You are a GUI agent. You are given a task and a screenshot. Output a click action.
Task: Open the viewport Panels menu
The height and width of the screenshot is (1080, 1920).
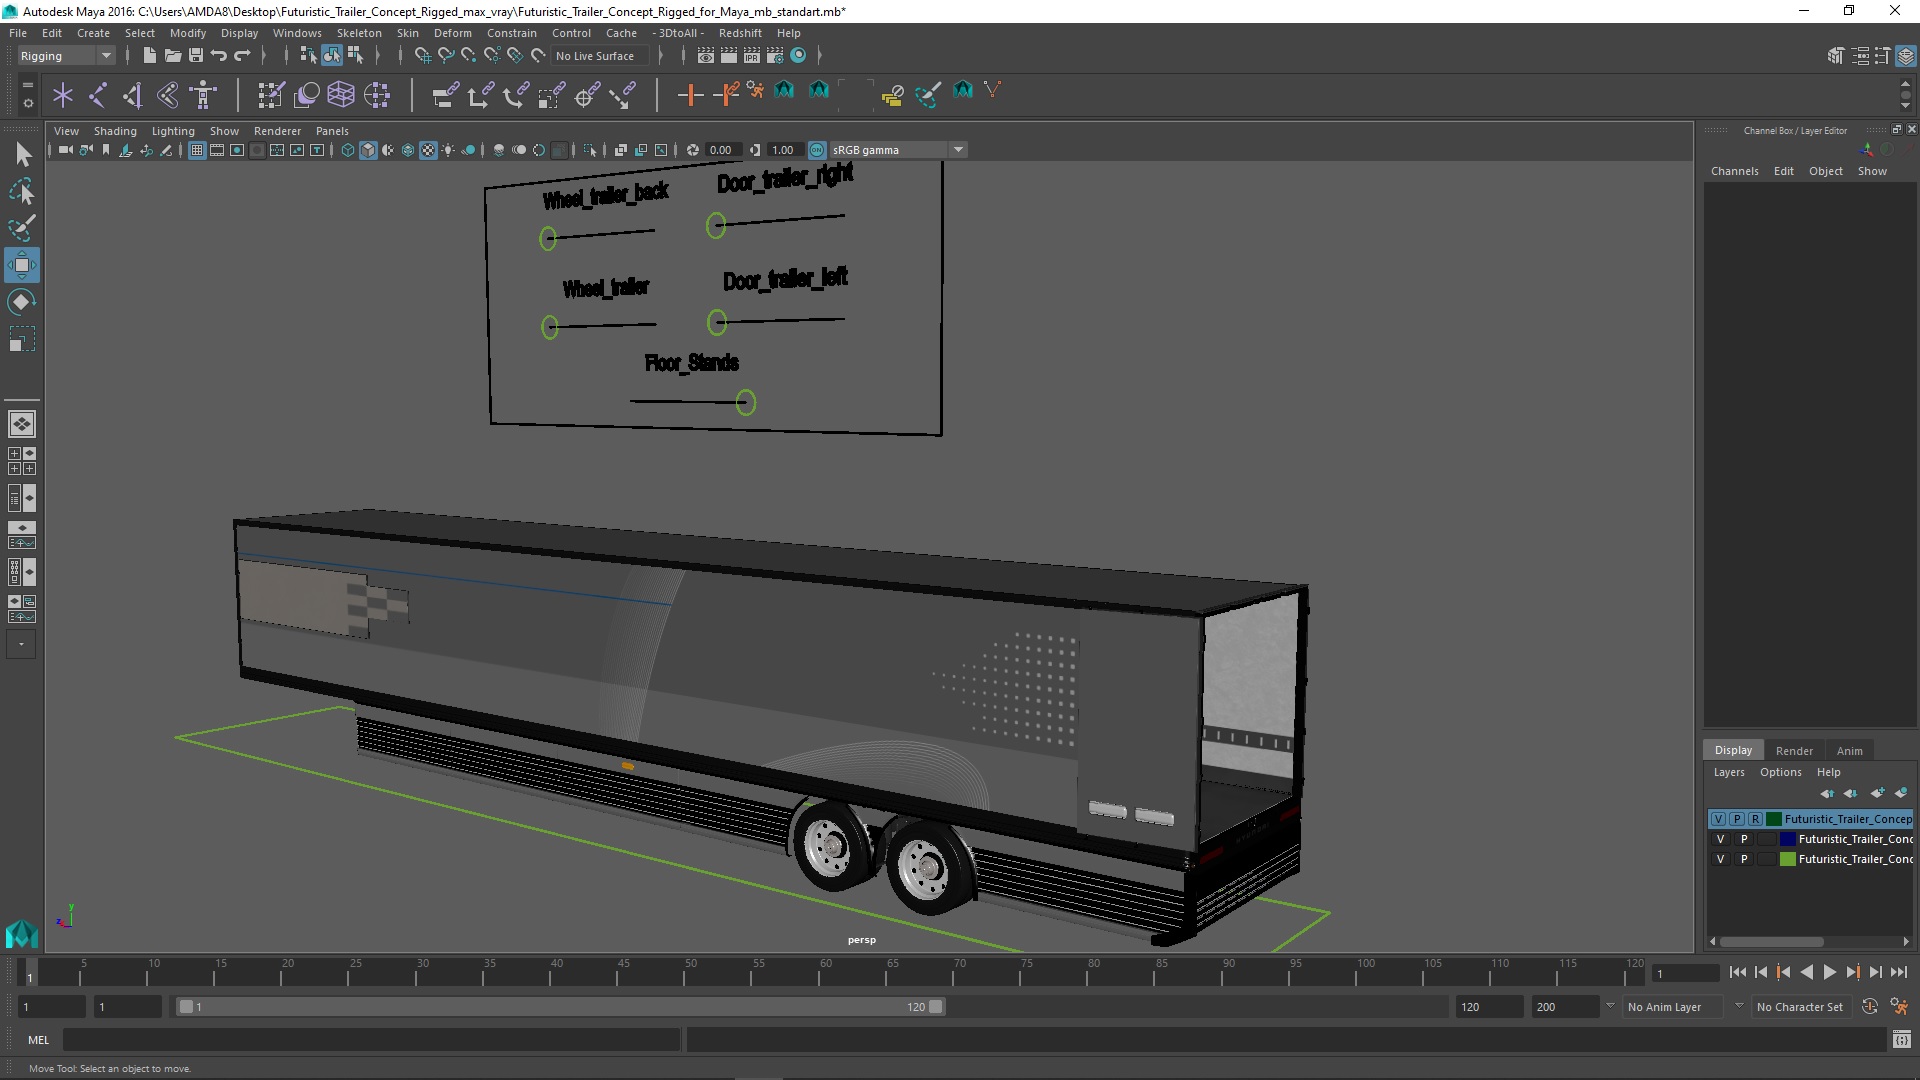[332, 131]
